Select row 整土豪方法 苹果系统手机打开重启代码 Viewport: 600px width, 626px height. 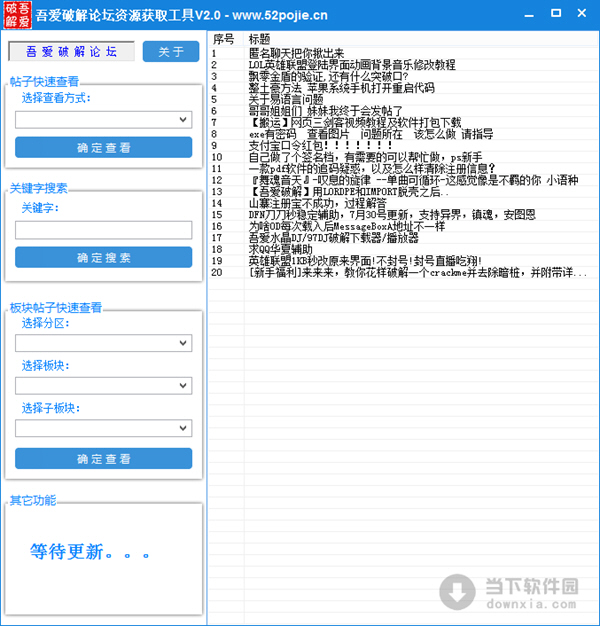click(x=403, y=88)
